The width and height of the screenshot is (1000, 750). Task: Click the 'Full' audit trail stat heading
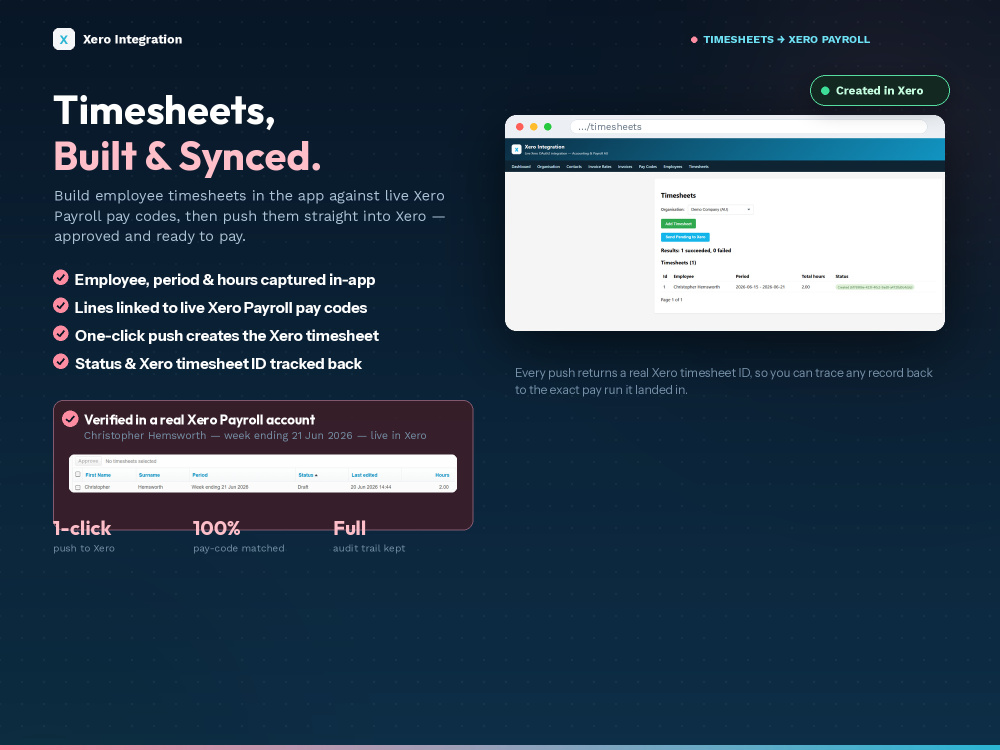pos(349,528)
